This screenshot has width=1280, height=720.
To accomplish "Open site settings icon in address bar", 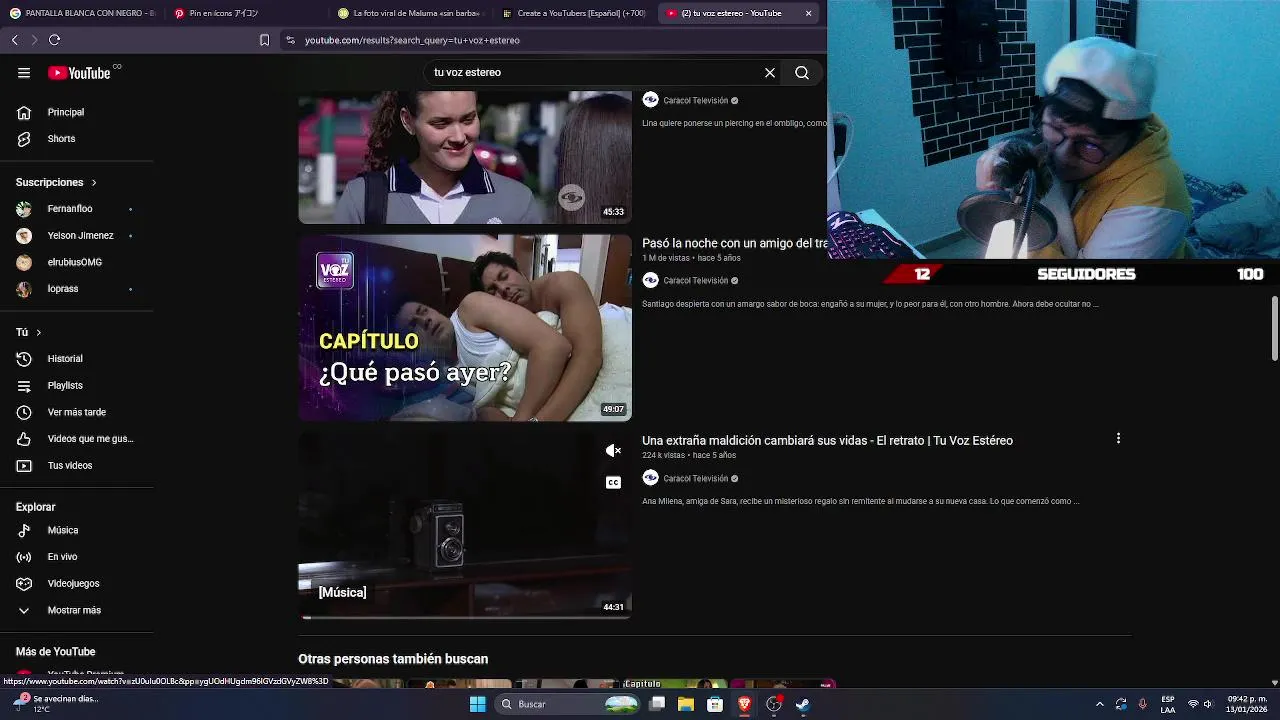I will click(x=290, y=40).
